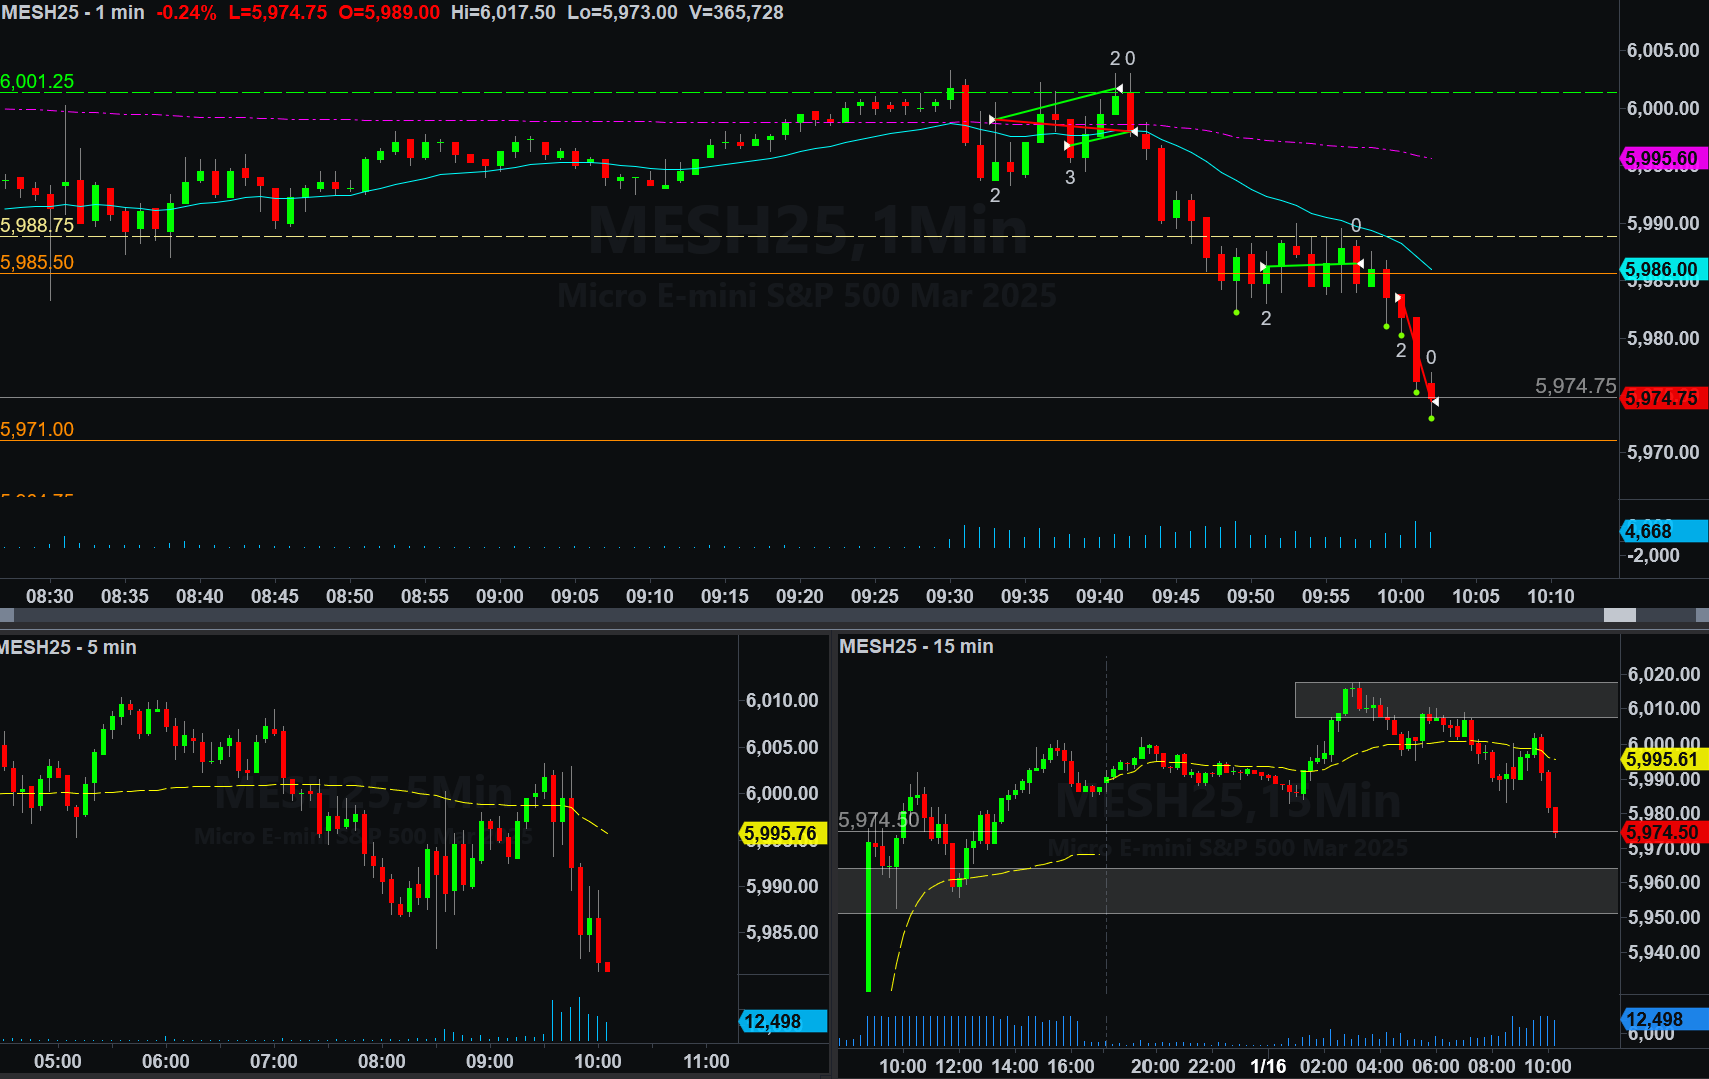Click the 1/16 date marker on 15 min axis
This screenshot has height=1079, width=1709.
pos(1268,1066)
